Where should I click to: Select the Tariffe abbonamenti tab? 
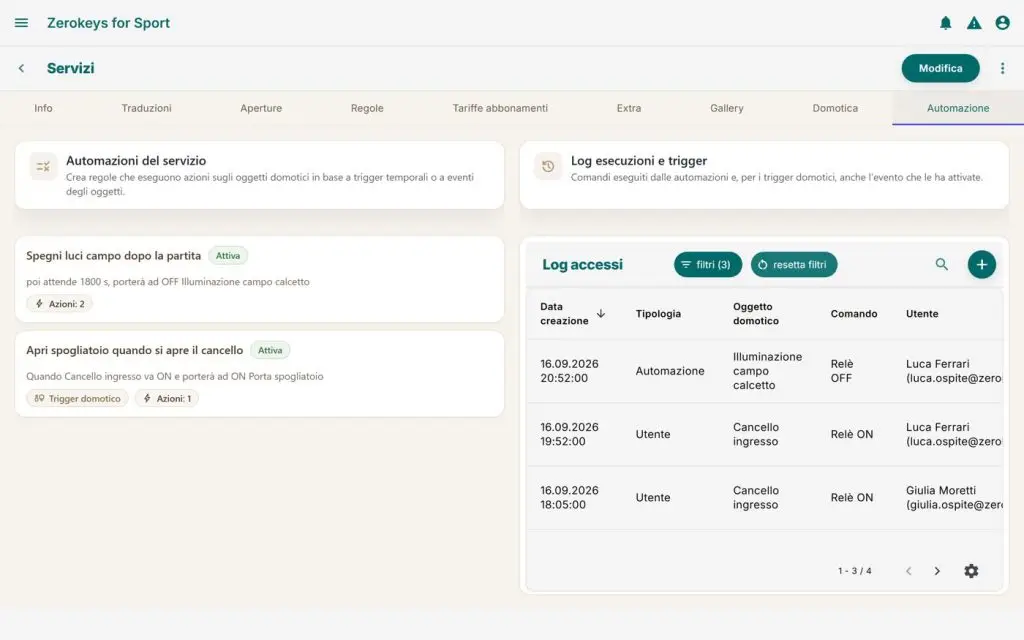(x=500, y=108)
